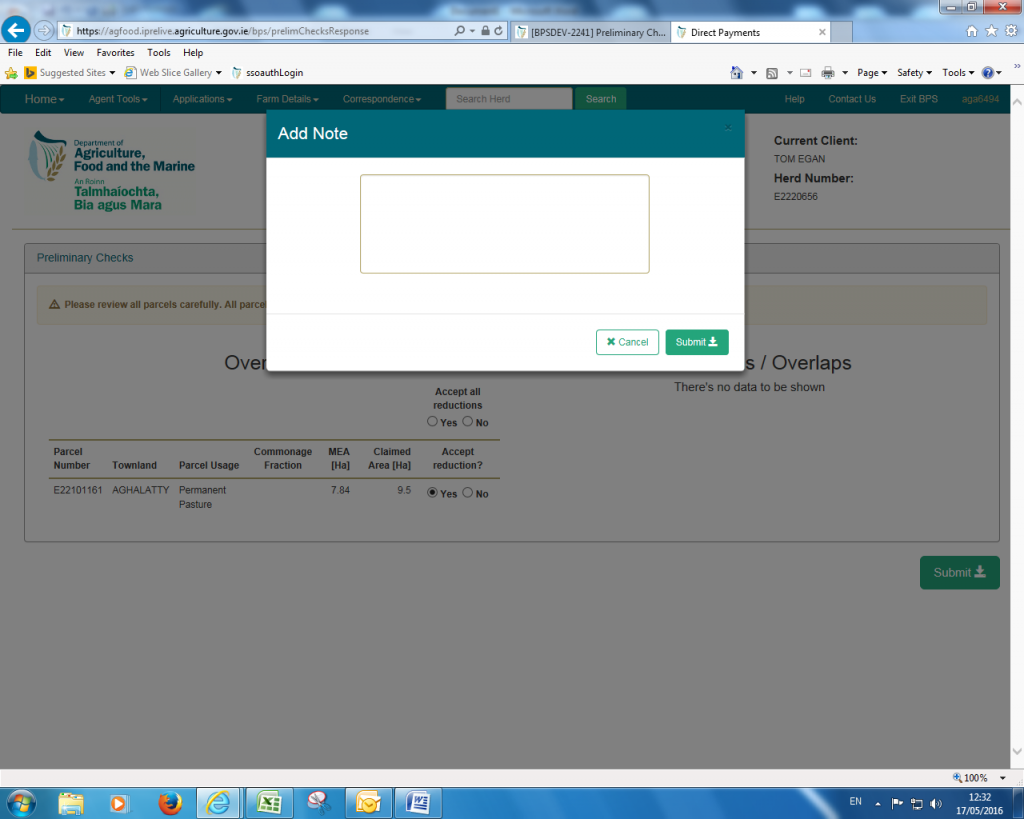Open the Favorites menu in menu bar
This screenshot has height=819, width=1024.
[x=115, y=52]
